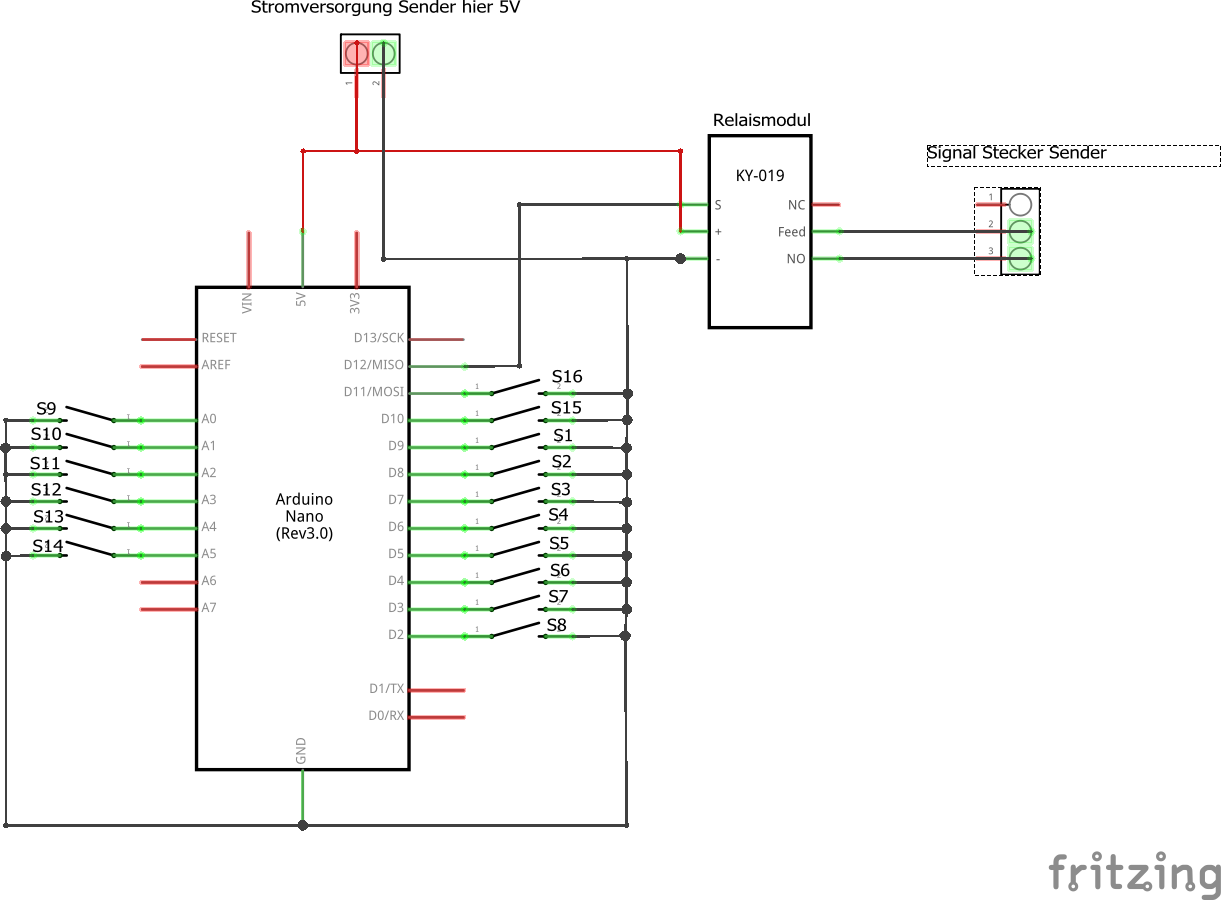This screenshot has width=1221, height=900.
Task: Select switch S14 at pin A5
Action: [x=89, y=549]
